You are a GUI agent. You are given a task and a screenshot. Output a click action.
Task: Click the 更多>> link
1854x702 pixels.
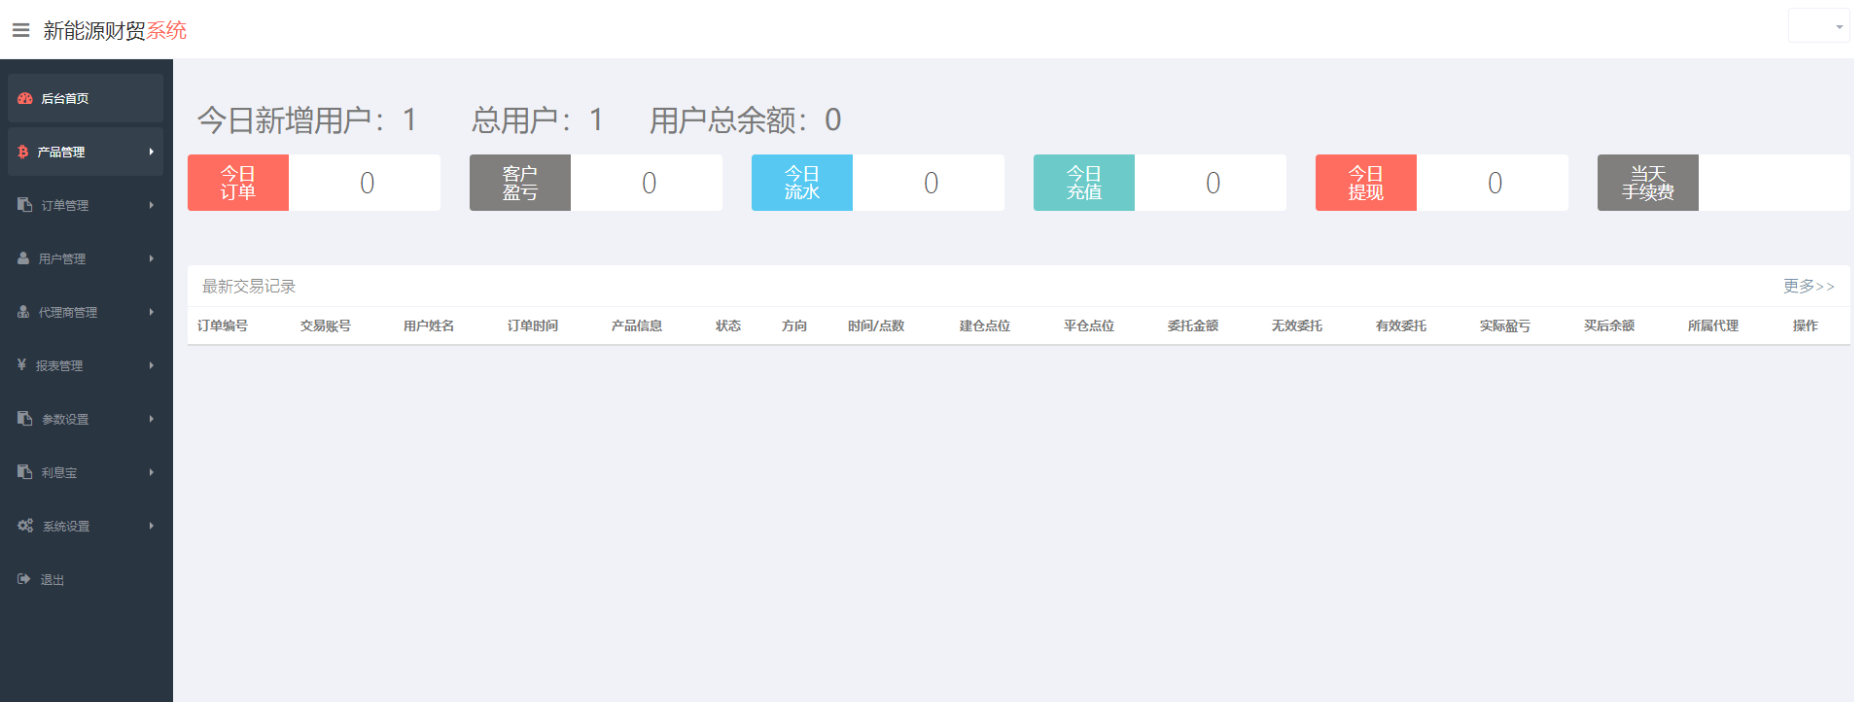click(1808, 286)
